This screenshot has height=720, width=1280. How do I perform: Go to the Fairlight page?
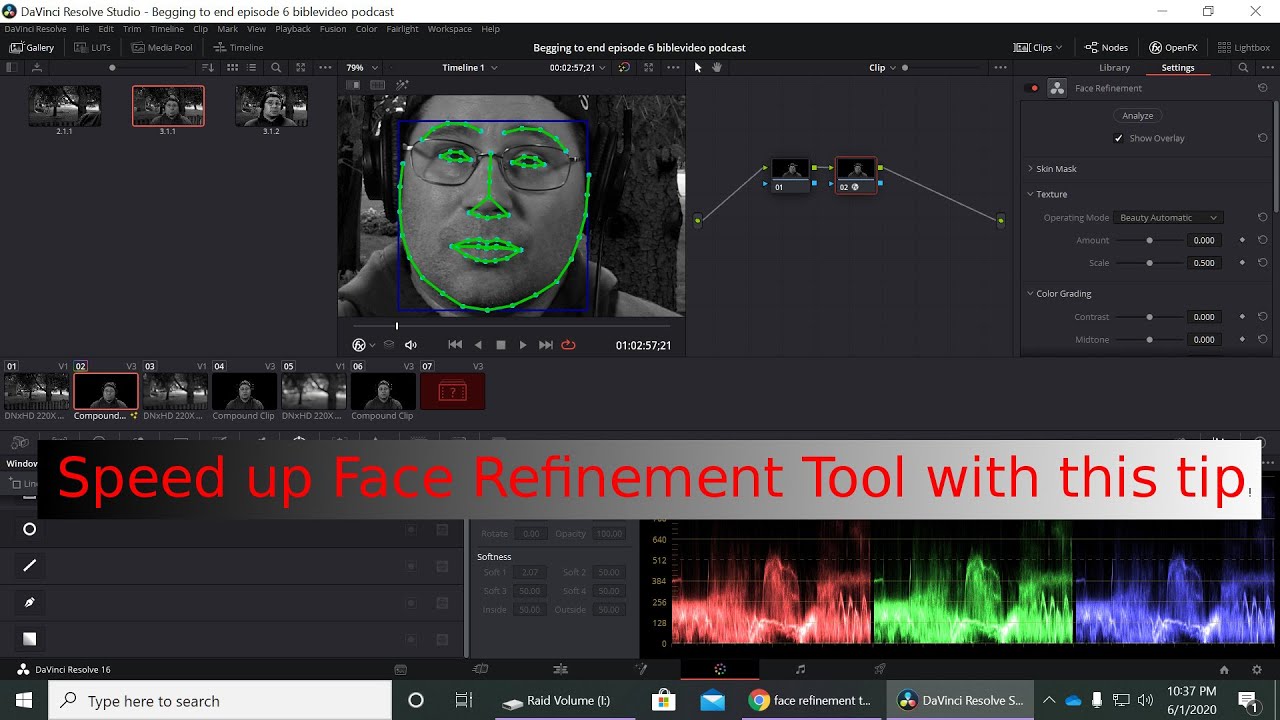[x=800, y=669]
